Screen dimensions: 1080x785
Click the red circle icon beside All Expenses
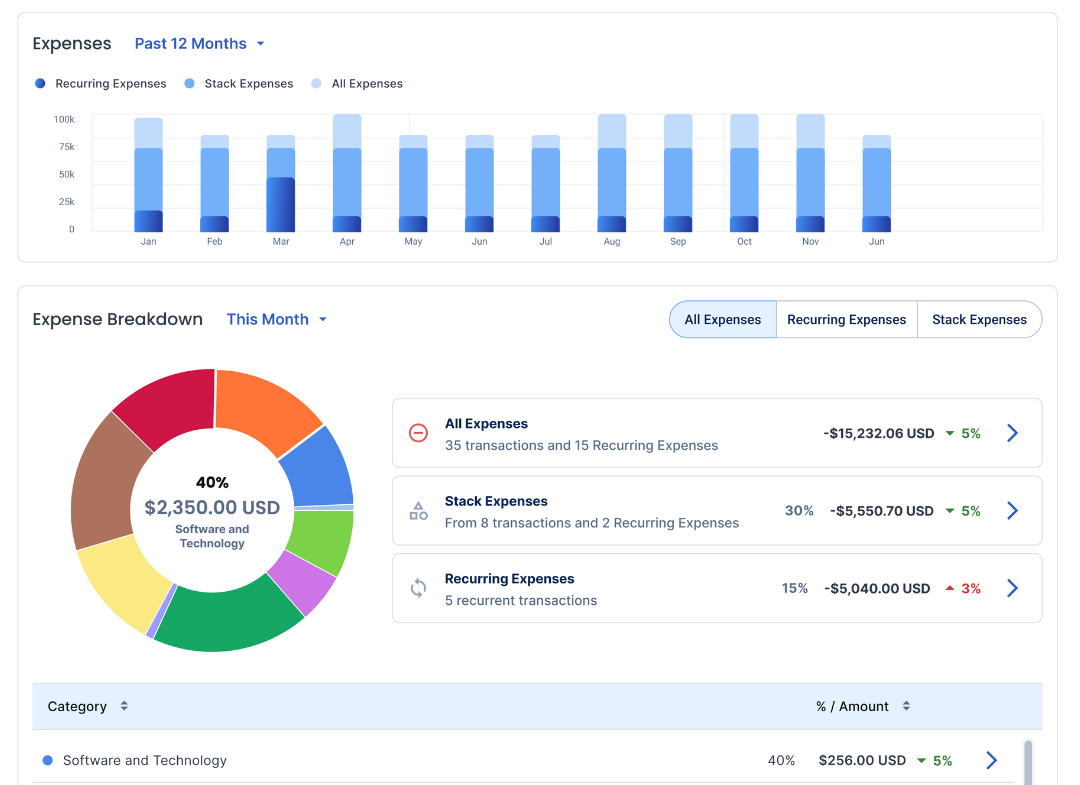point(418,433)
